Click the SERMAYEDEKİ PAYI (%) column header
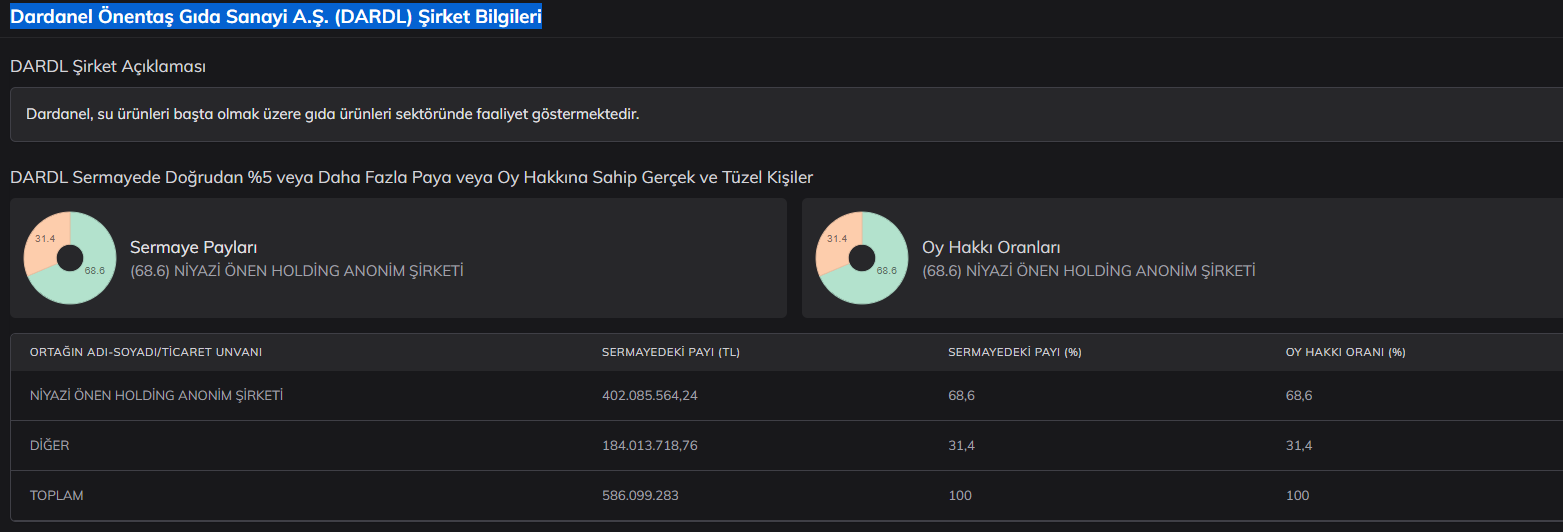This screenshot has width=1563, height=532. (x=1015, y=353)
